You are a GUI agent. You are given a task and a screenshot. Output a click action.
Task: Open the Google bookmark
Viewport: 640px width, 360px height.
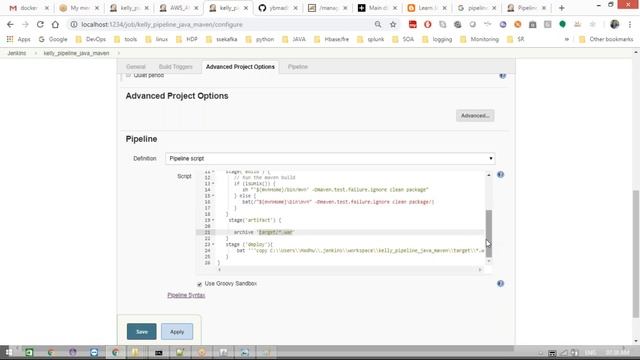click(x=53, y=39)
